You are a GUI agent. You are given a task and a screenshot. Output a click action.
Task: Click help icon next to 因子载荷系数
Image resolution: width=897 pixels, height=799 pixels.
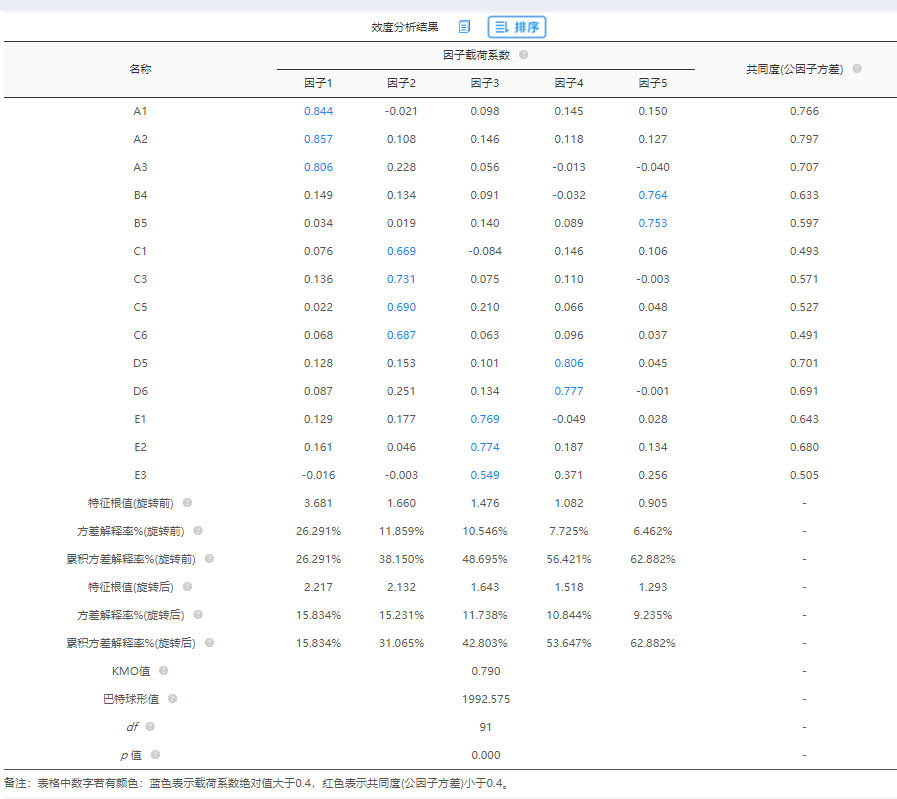coord(524,55)
